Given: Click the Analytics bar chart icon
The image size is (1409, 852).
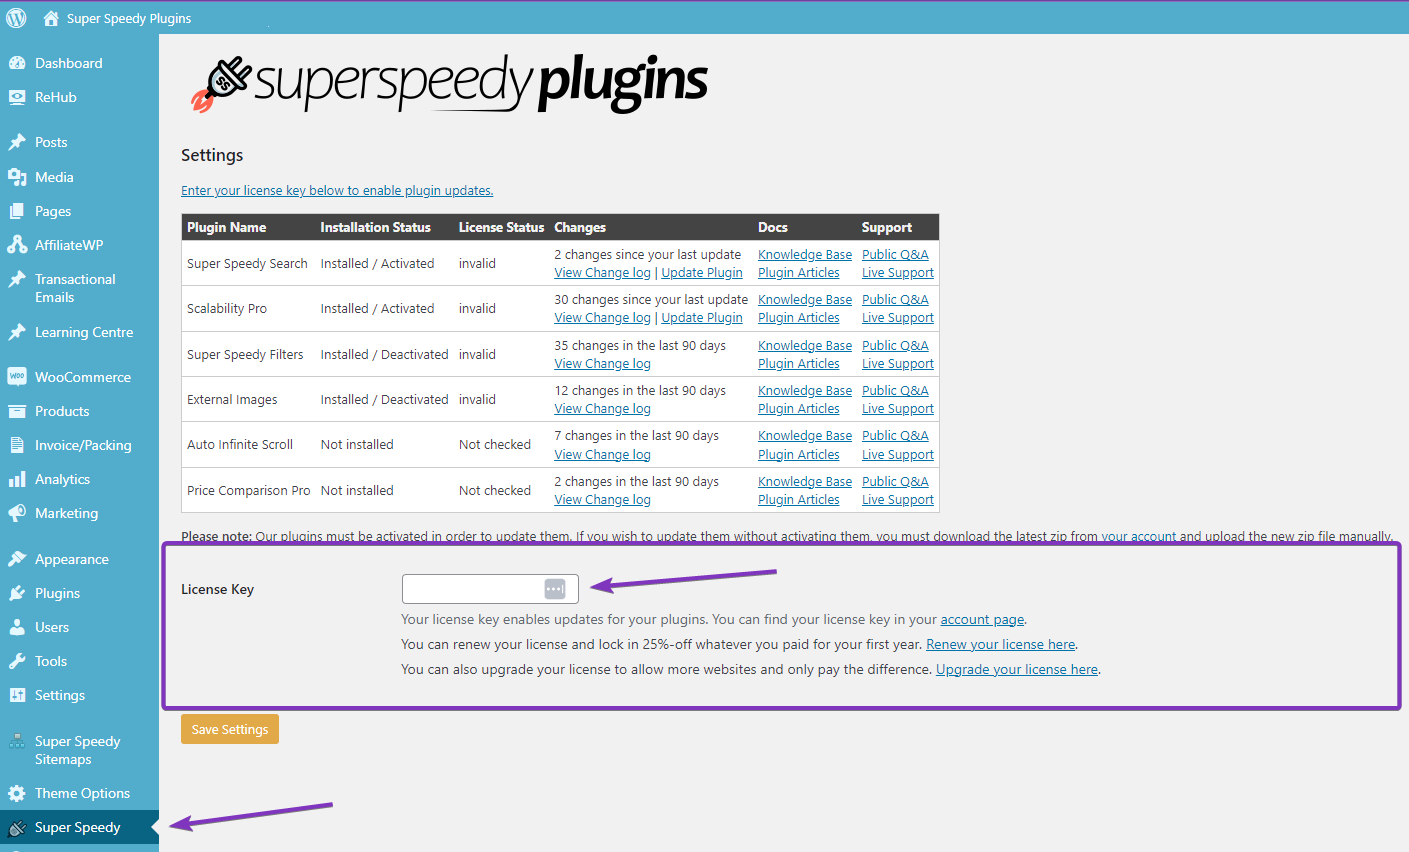Looking at the screenshot, I should click(x=17, y=479).
